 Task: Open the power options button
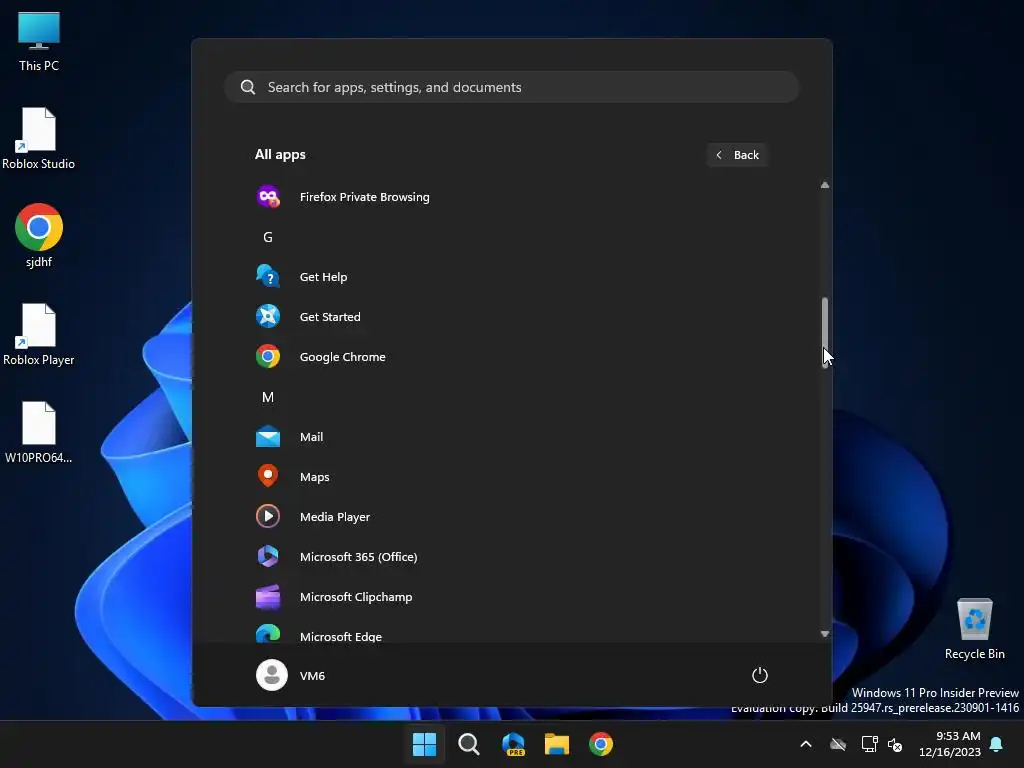pyautogui.click(x=760, y=675)
